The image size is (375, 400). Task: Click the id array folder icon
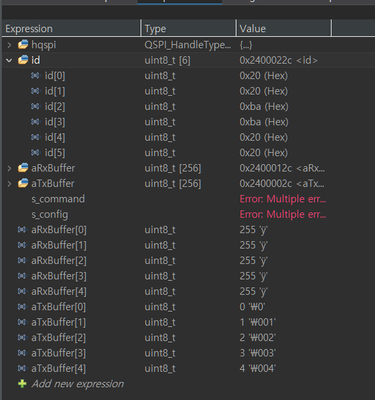23,60
